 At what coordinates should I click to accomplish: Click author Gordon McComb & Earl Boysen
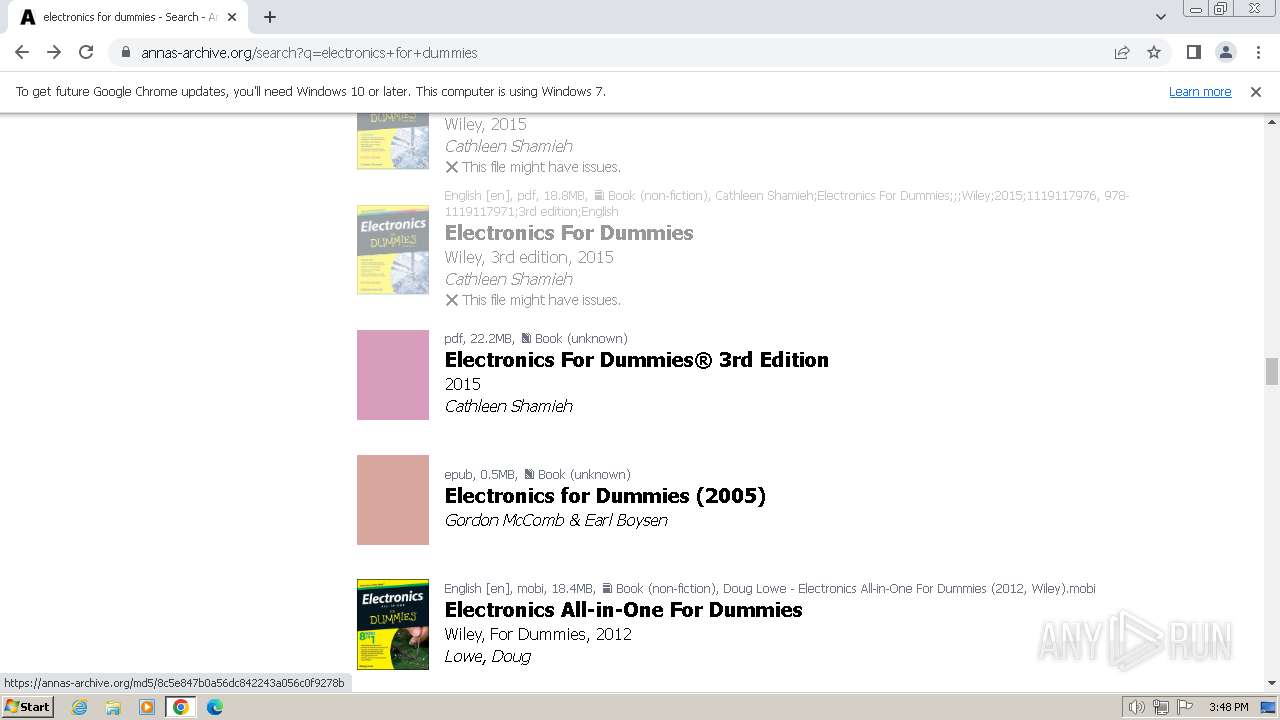pos(556,520)
